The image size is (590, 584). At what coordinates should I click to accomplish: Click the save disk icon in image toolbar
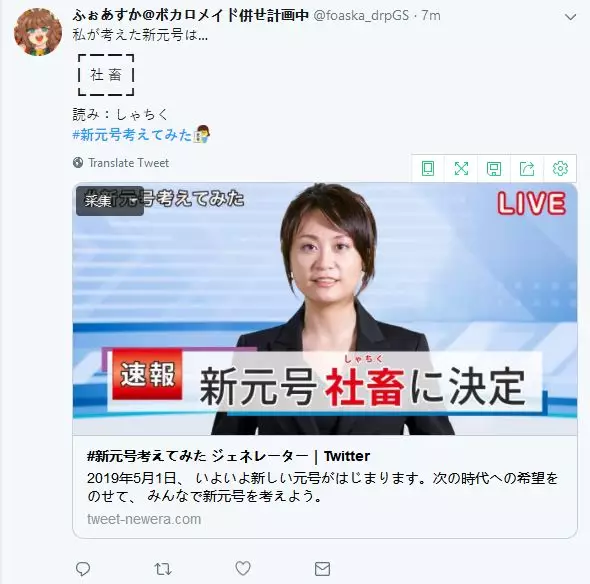pyautogui.click(x=494, y=168)
